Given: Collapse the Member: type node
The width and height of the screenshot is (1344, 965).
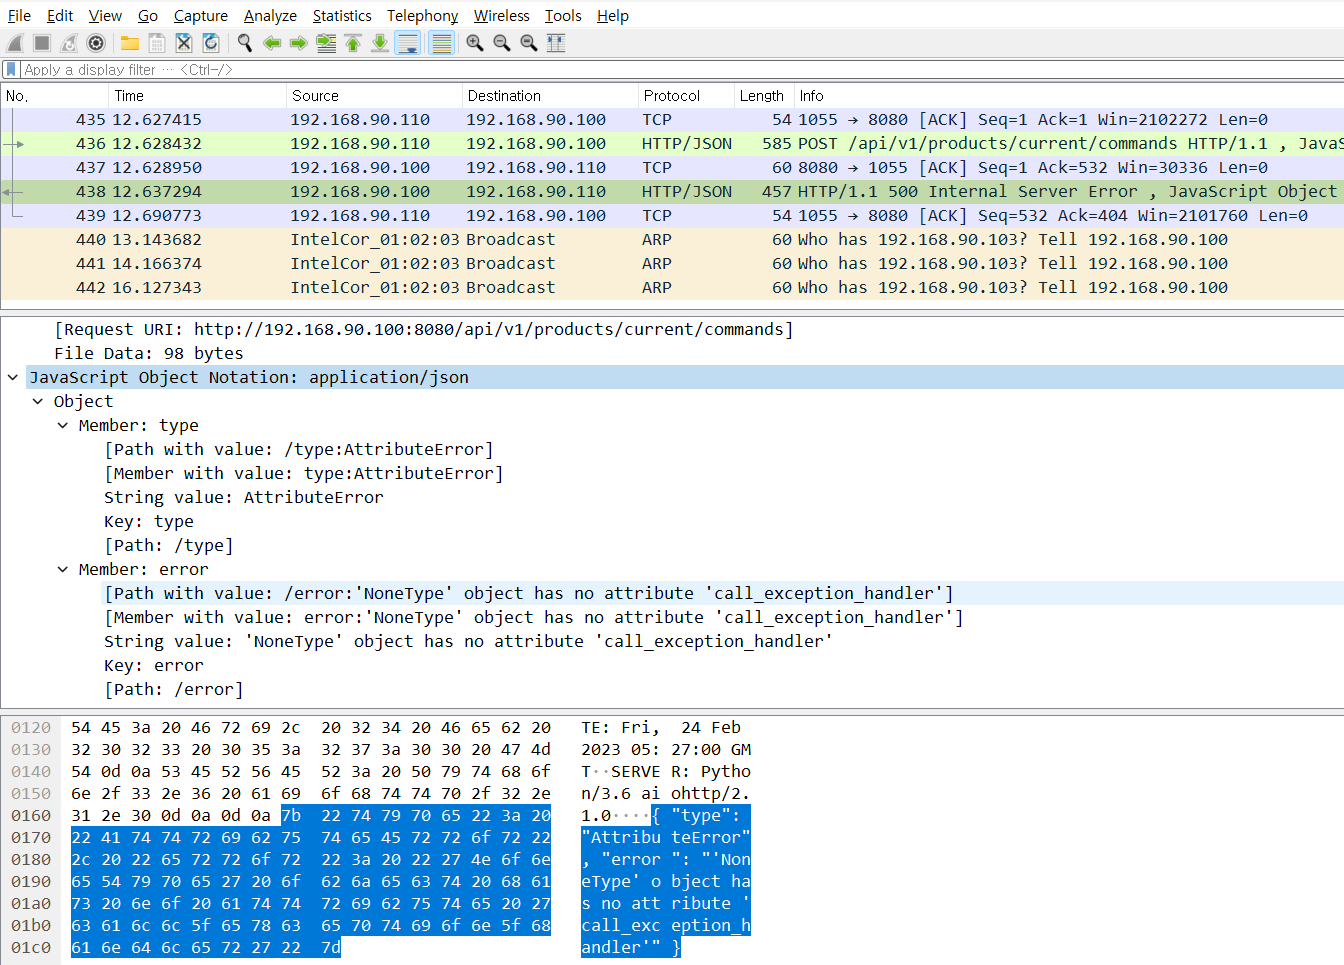Looking at the screenshot, I should (63, 426).
